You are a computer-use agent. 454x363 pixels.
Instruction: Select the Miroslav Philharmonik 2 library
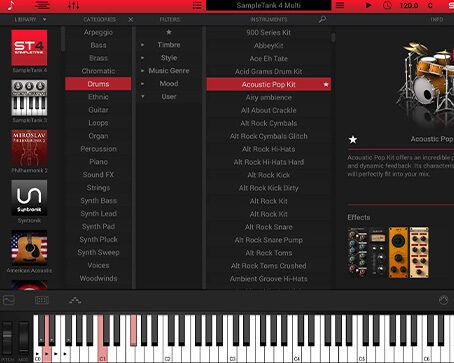pos(29,148)
